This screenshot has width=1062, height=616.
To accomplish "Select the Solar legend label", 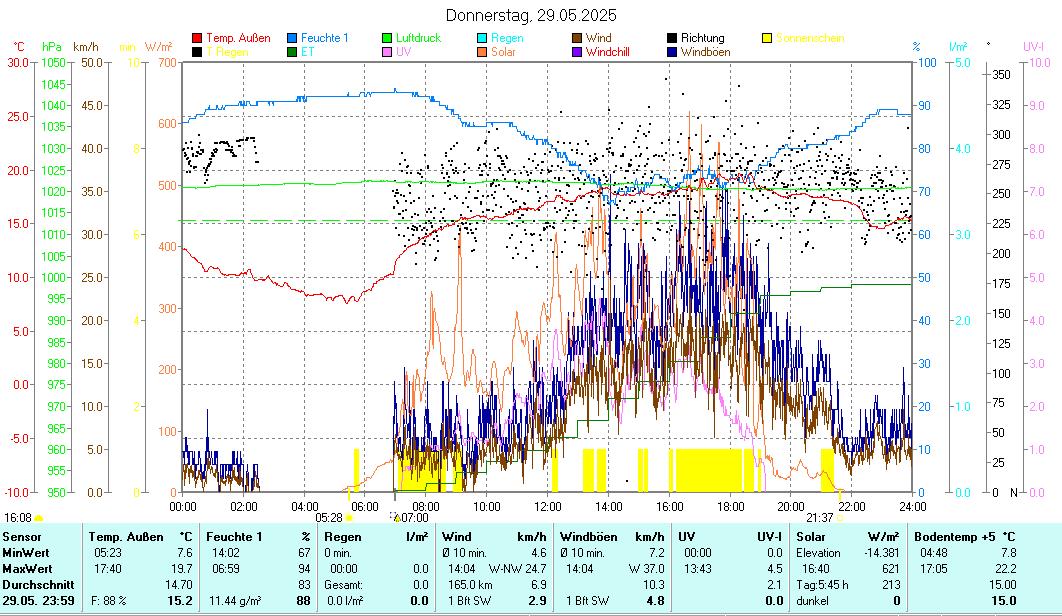I will point(504,52).
